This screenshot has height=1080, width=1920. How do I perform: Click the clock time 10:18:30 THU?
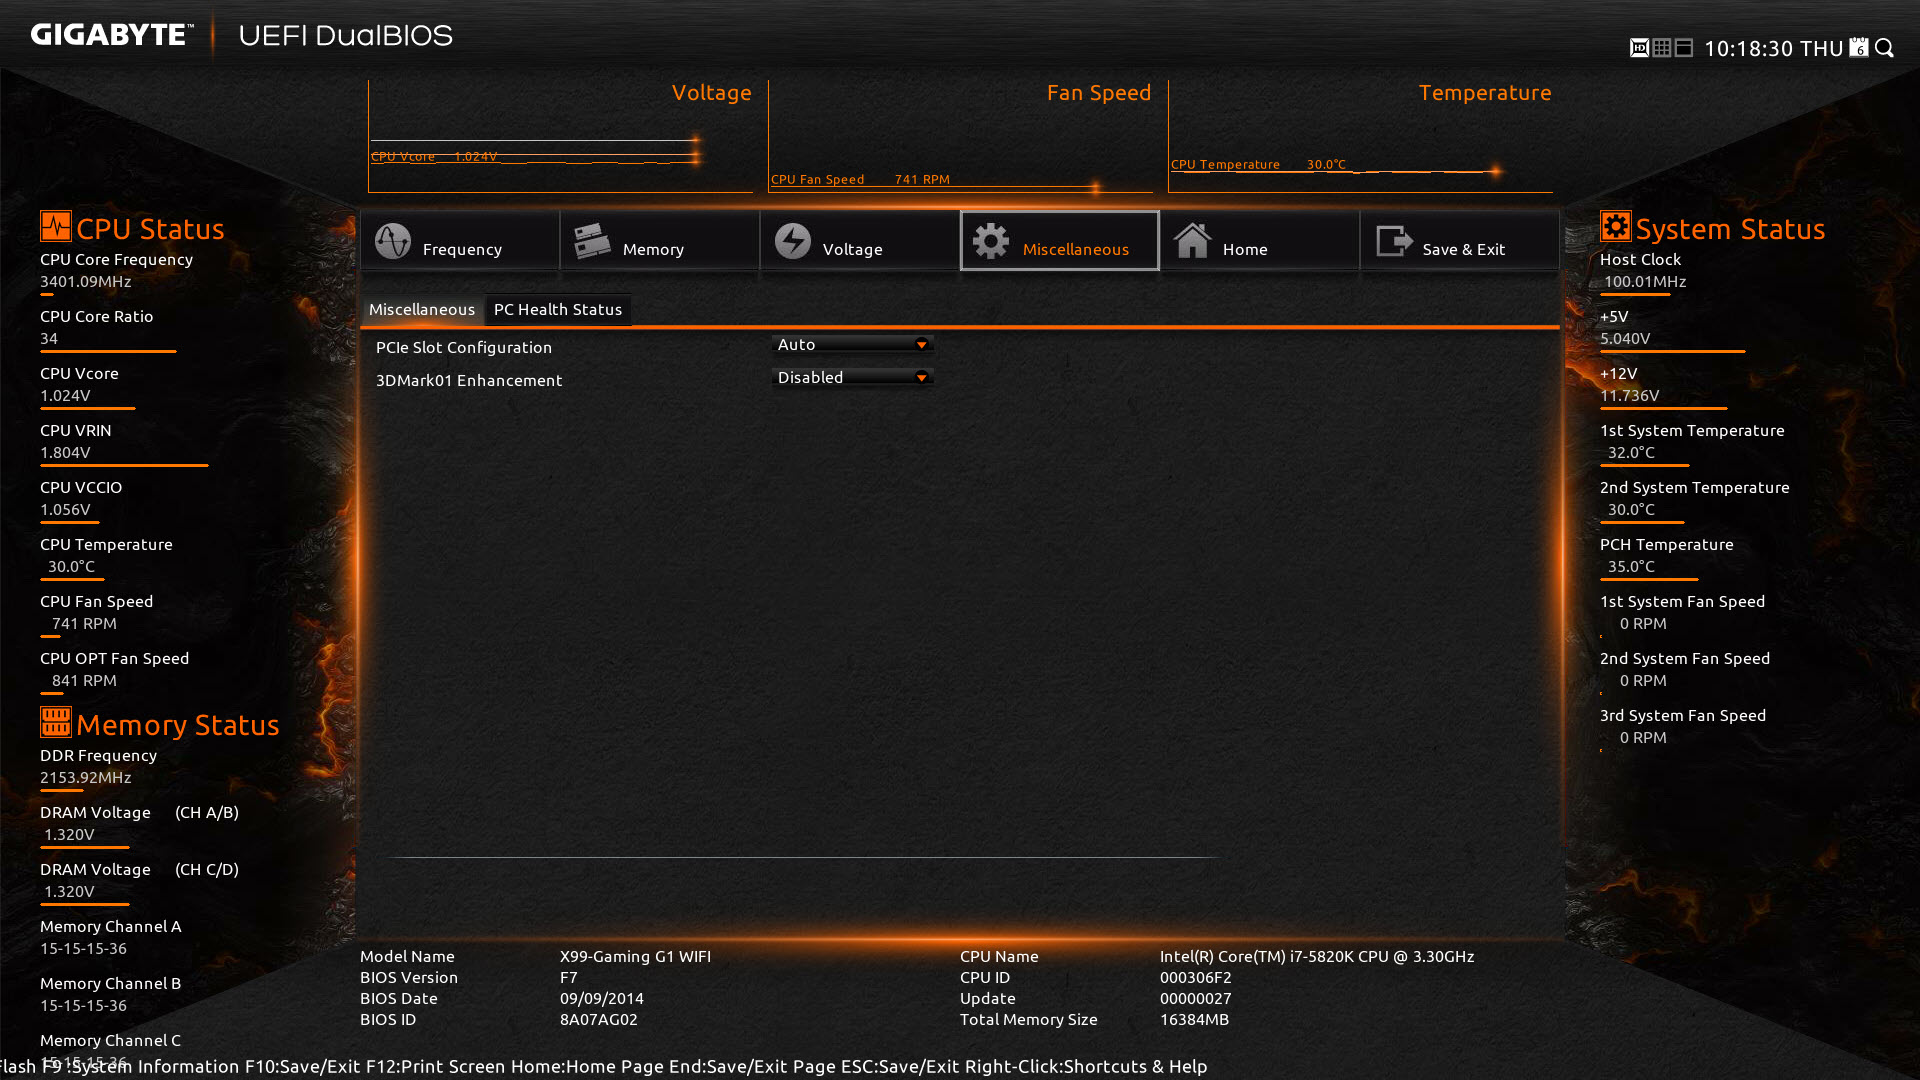point(1774,49)
